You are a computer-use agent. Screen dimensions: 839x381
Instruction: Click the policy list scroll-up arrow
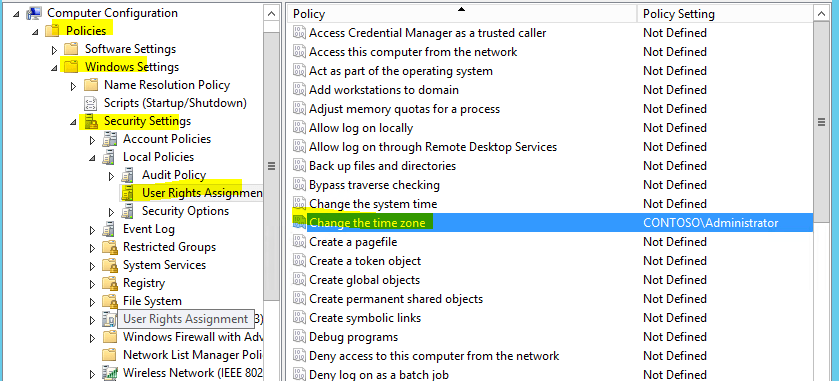(821, 13)
